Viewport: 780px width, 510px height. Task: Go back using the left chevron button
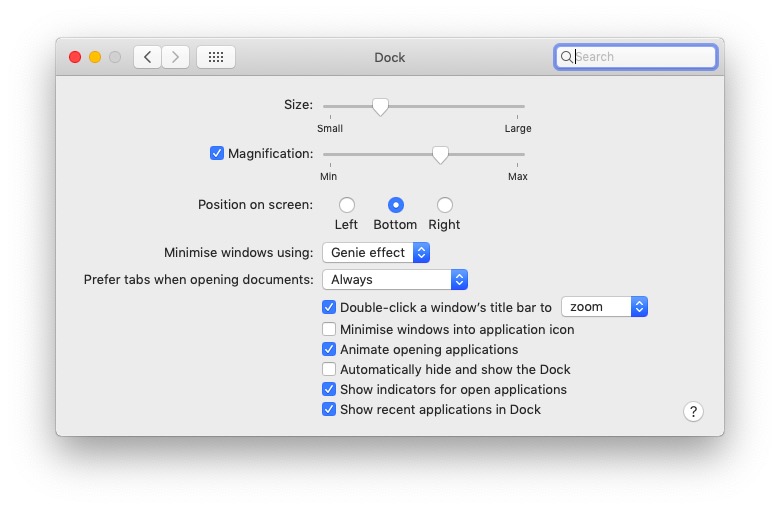[x=147, y=57]
